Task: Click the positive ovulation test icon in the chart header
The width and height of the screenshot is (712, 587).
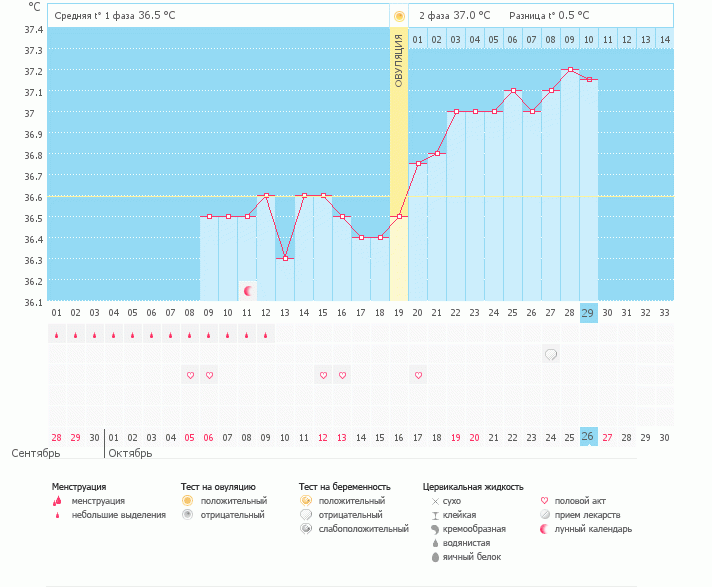Action: tap(399, 16)
